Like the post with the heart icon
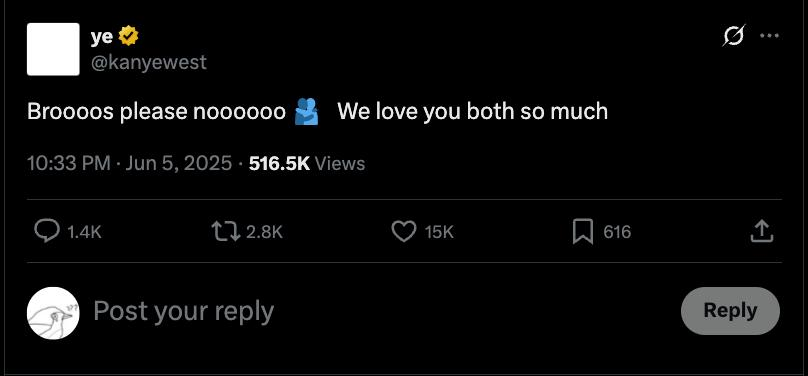The image size is (808, 376). [403, 232]
